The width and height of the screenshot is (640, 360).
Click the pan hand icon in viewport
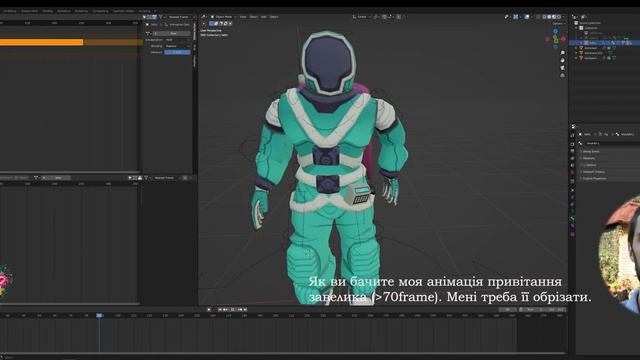tap(562, 60)
